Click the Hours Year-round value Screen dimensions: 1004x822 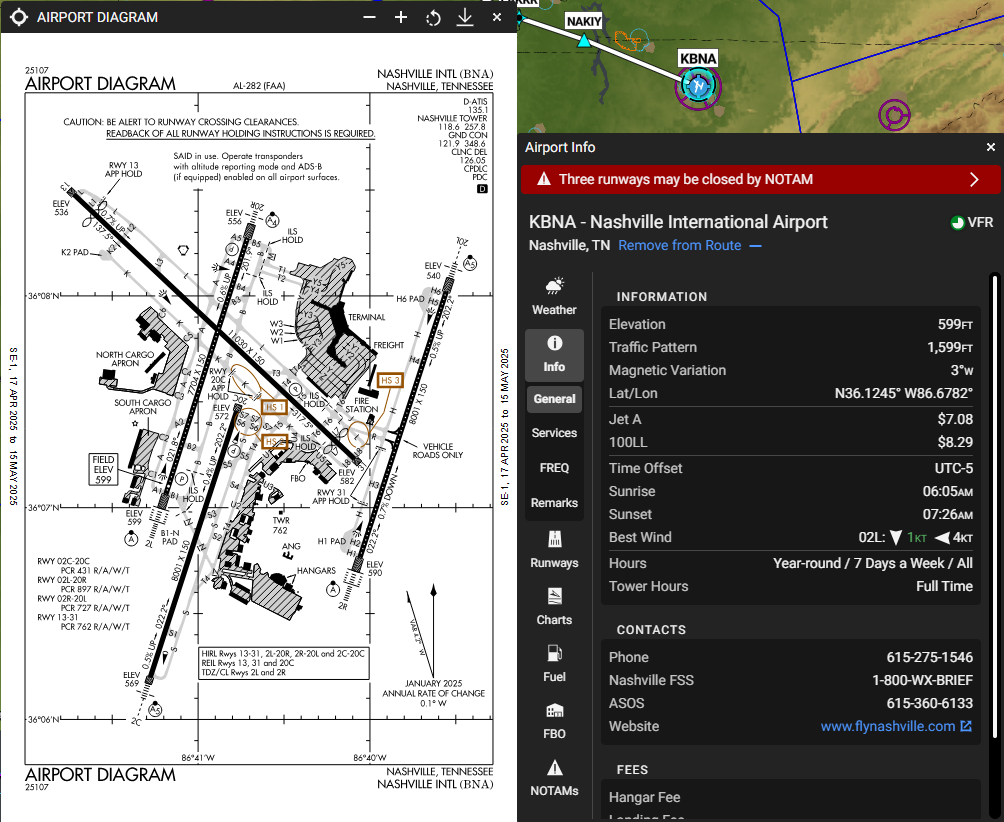pyautogui.click(x=873, y=563)
